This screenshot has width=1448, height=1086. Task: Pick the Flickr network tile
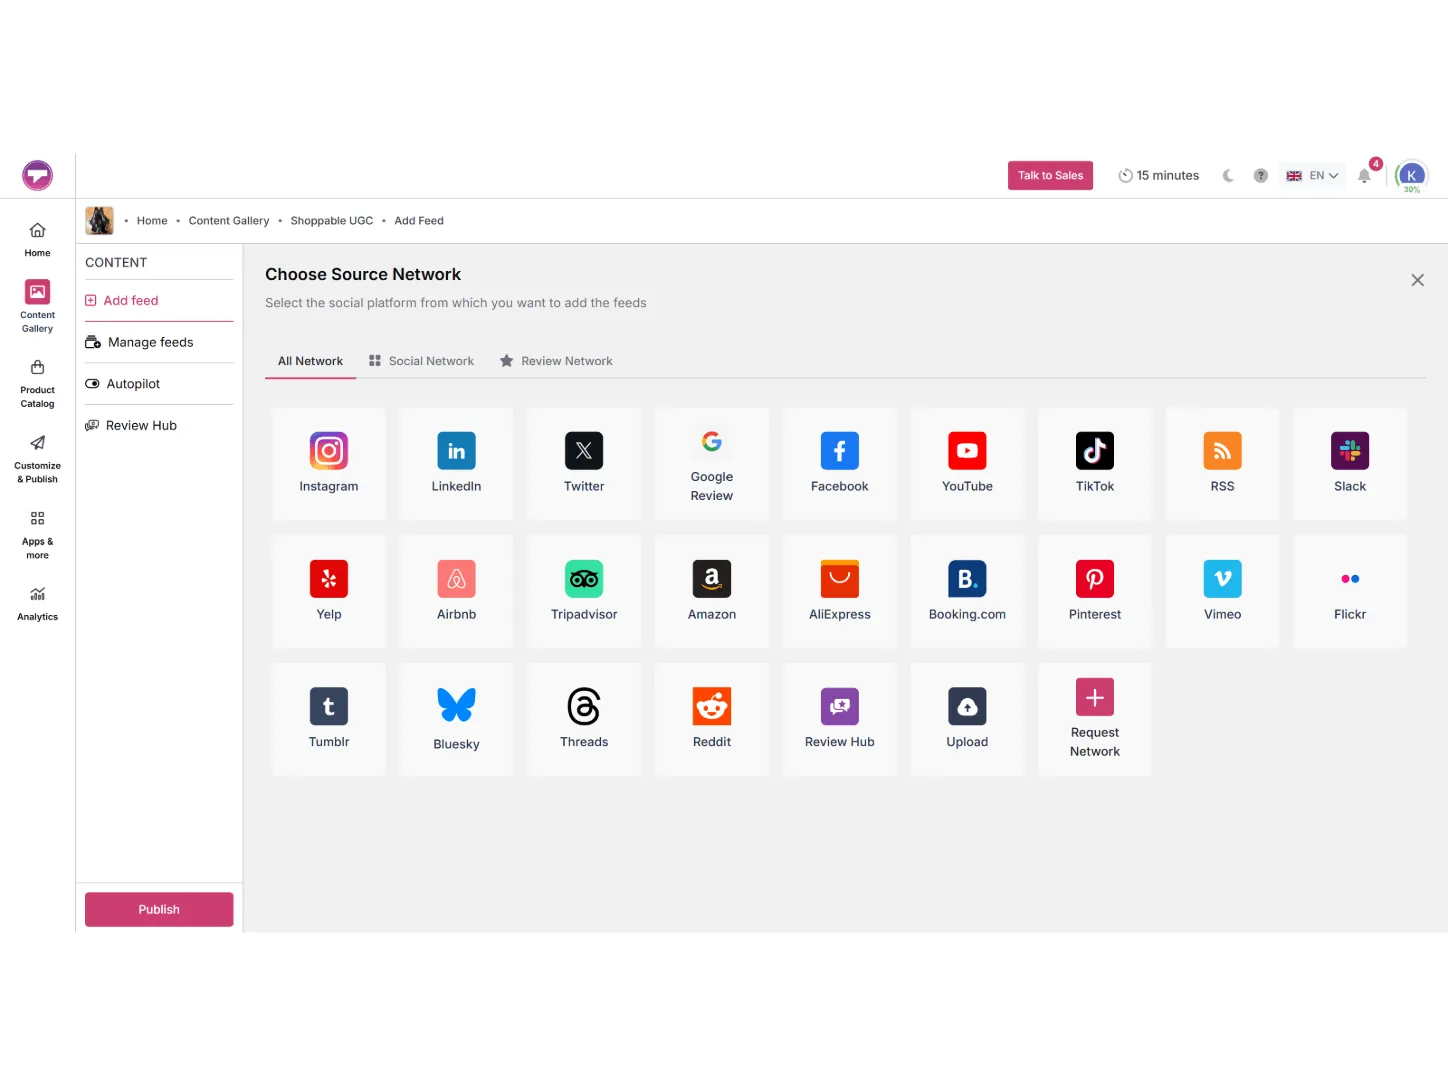click(1350, 592)
